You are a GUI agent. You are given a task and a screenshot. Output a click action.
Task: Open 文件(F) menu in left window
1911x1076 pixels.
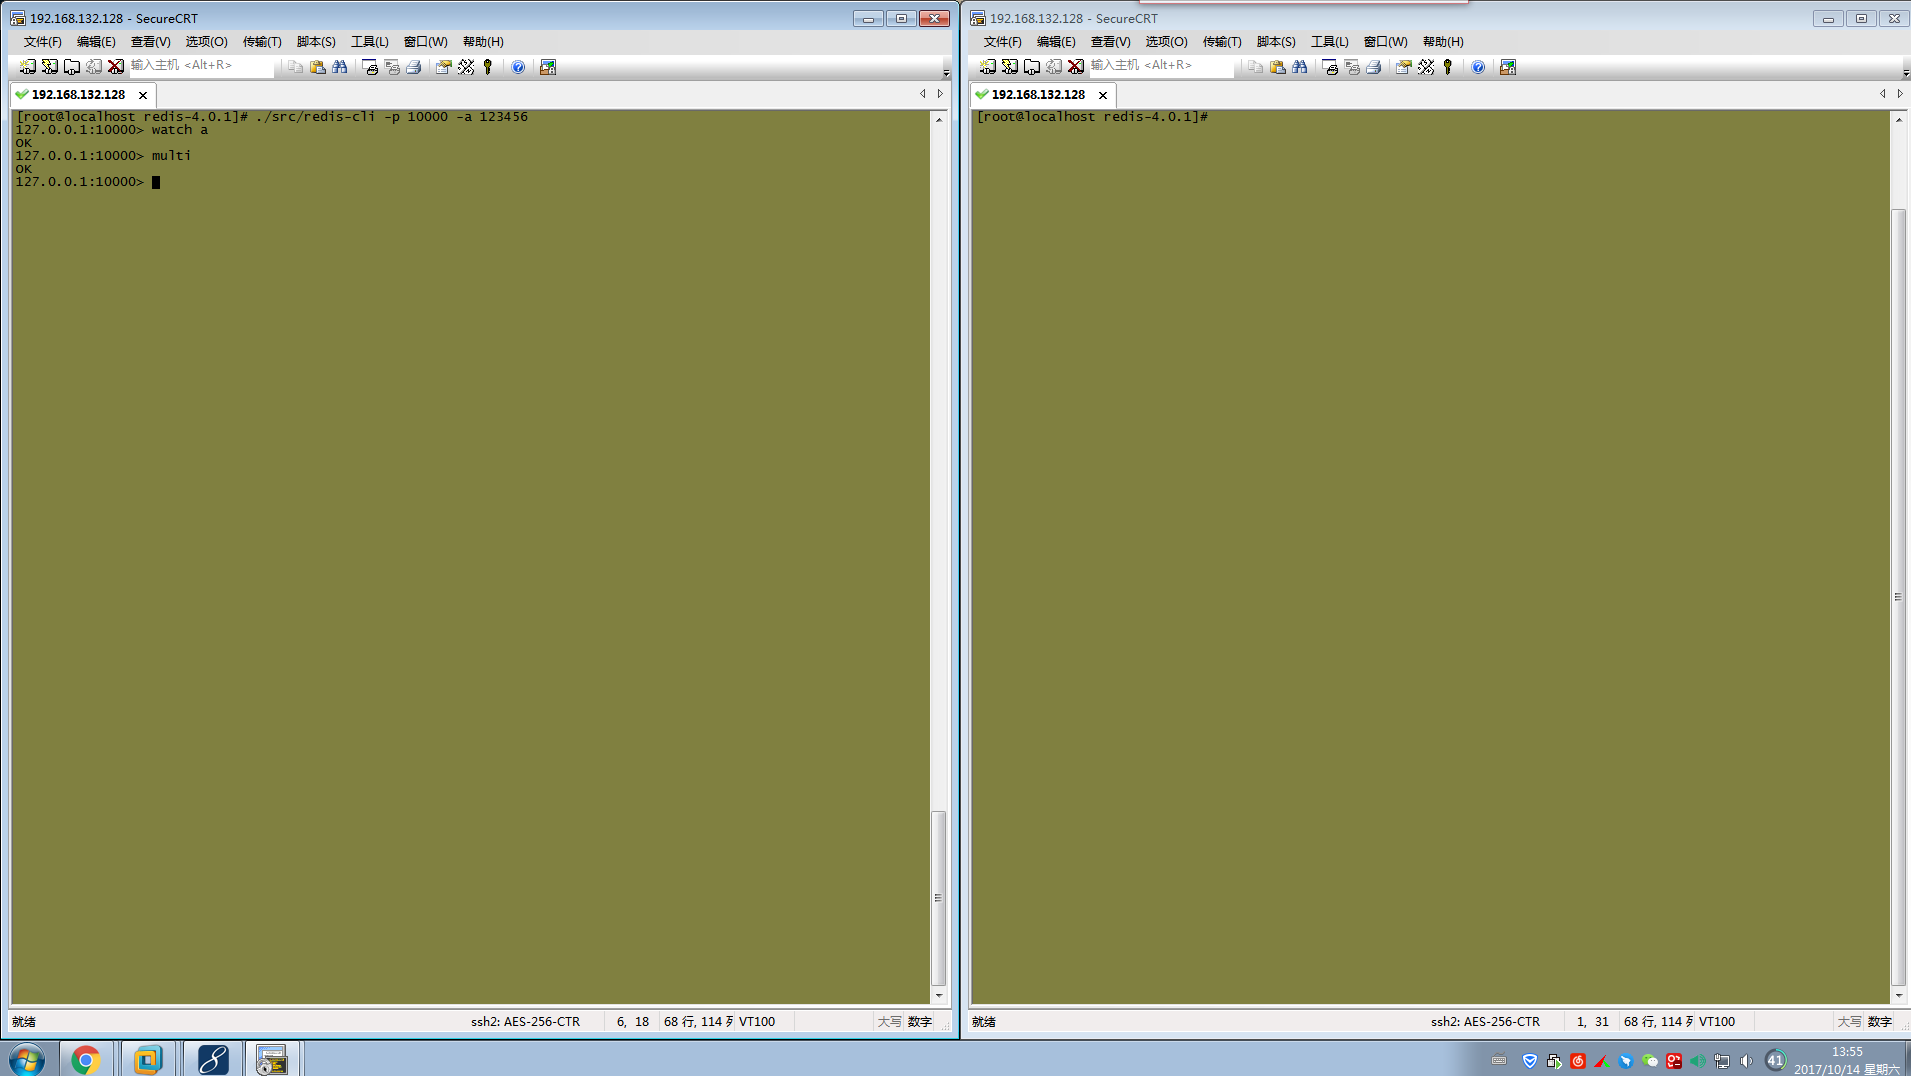(42, 42)
